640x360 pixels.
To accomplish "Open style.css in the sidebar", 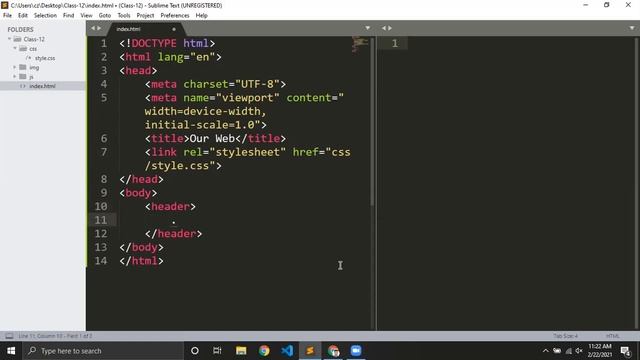I will click(x=45, y=58).
